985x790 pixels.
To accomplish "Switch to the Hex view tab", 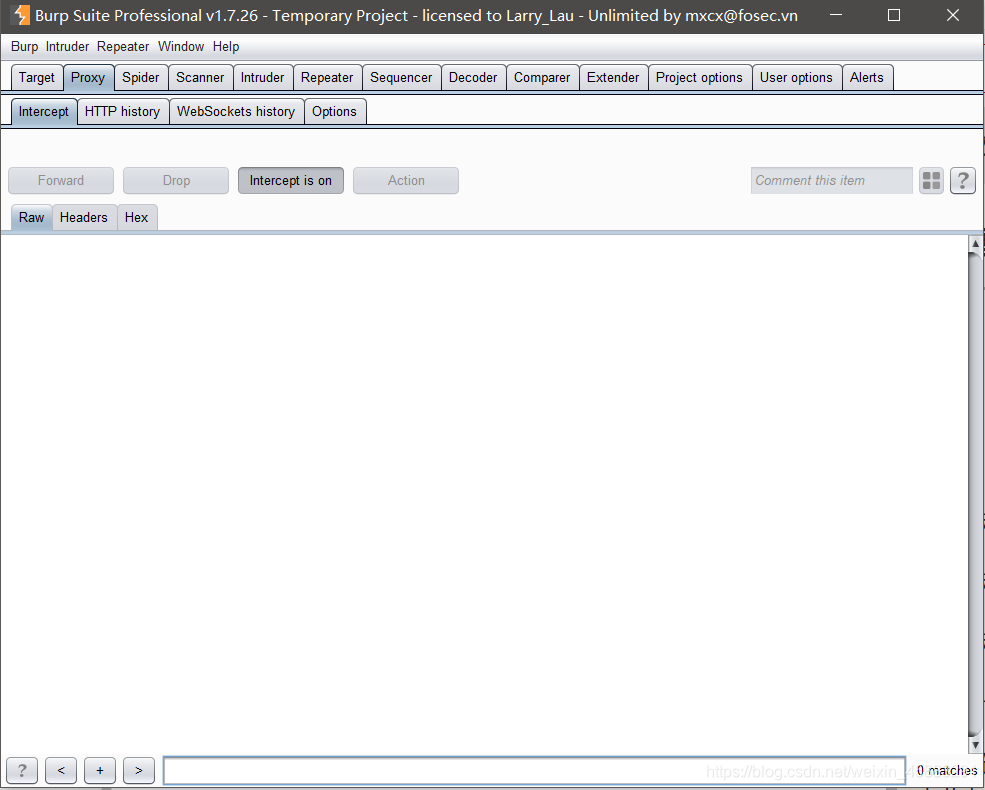I will [136, 218].
